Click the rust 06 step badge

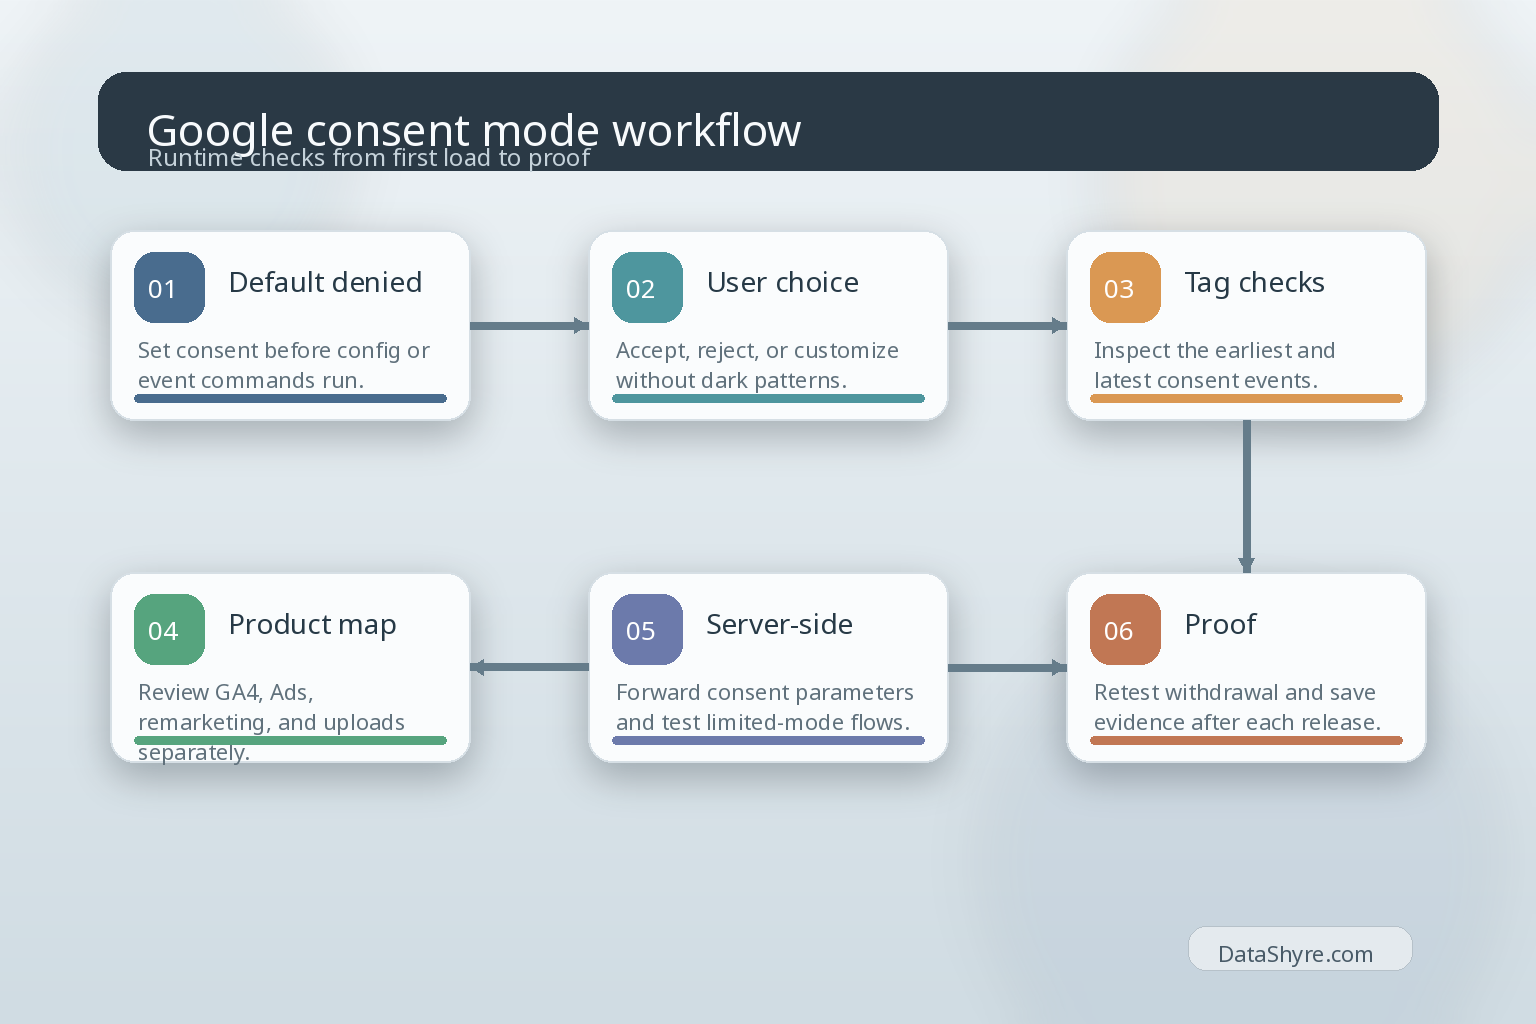pyautogui.click(x=1125, y=630)
